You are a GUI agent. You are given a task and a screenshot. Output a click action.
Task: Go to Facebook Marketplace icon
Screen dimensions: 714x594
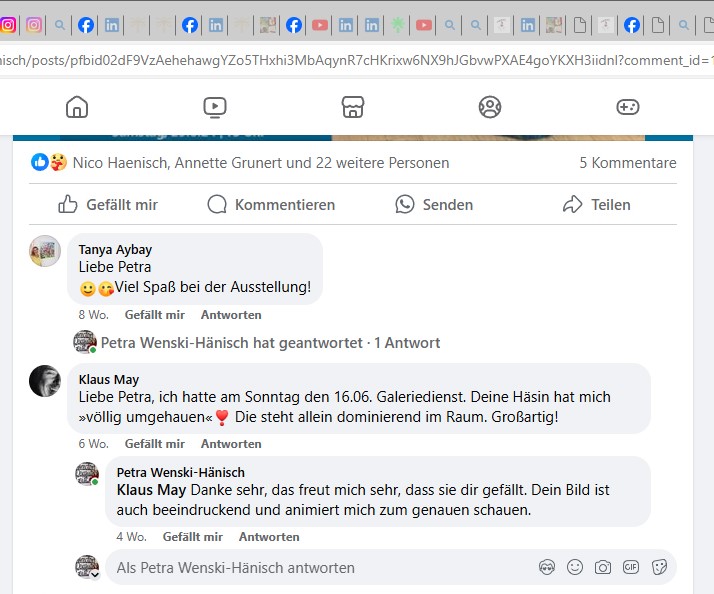pyautogui.click(x=351, y=107)
